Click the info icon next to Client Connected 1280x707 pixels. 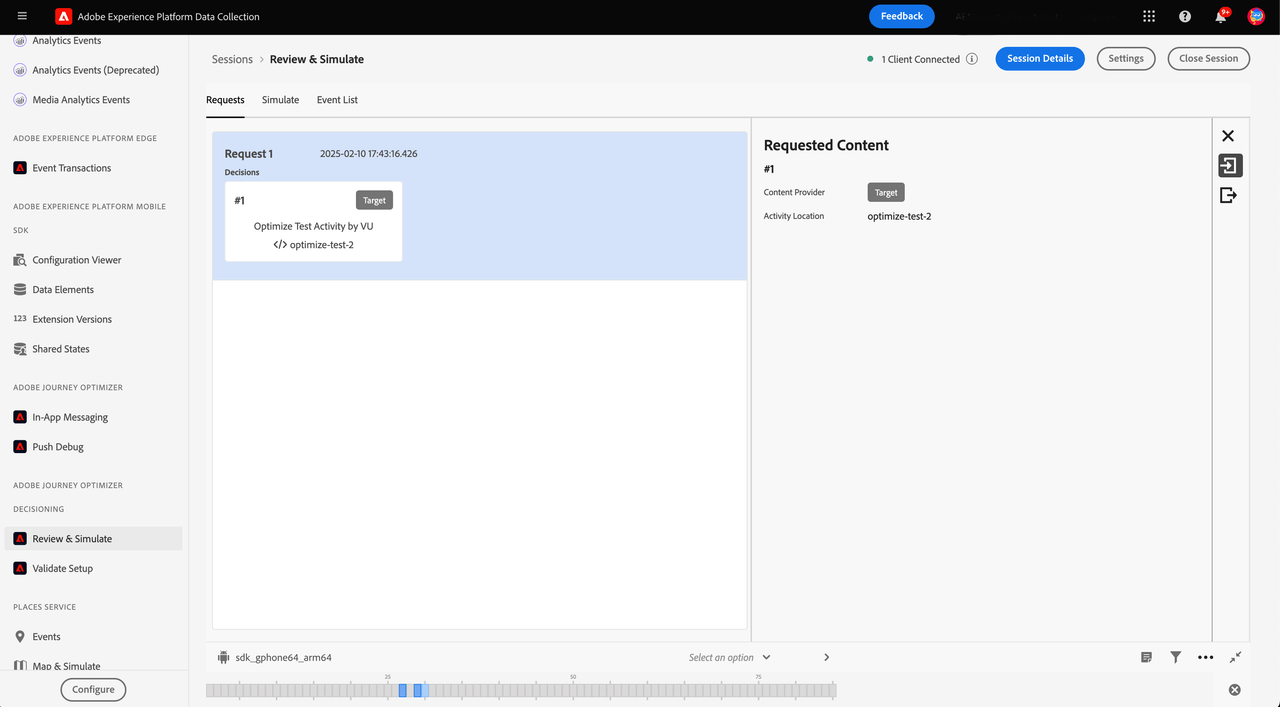(x=971, y=59)
